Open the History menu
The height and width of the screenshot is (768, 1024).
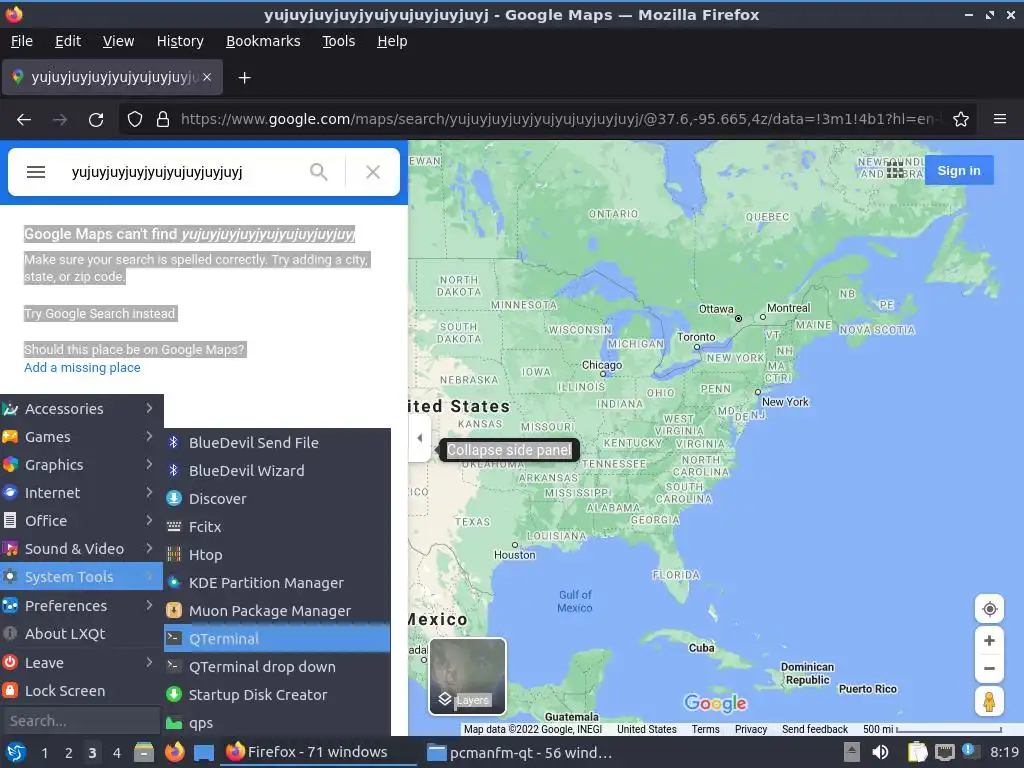(180, 41)
